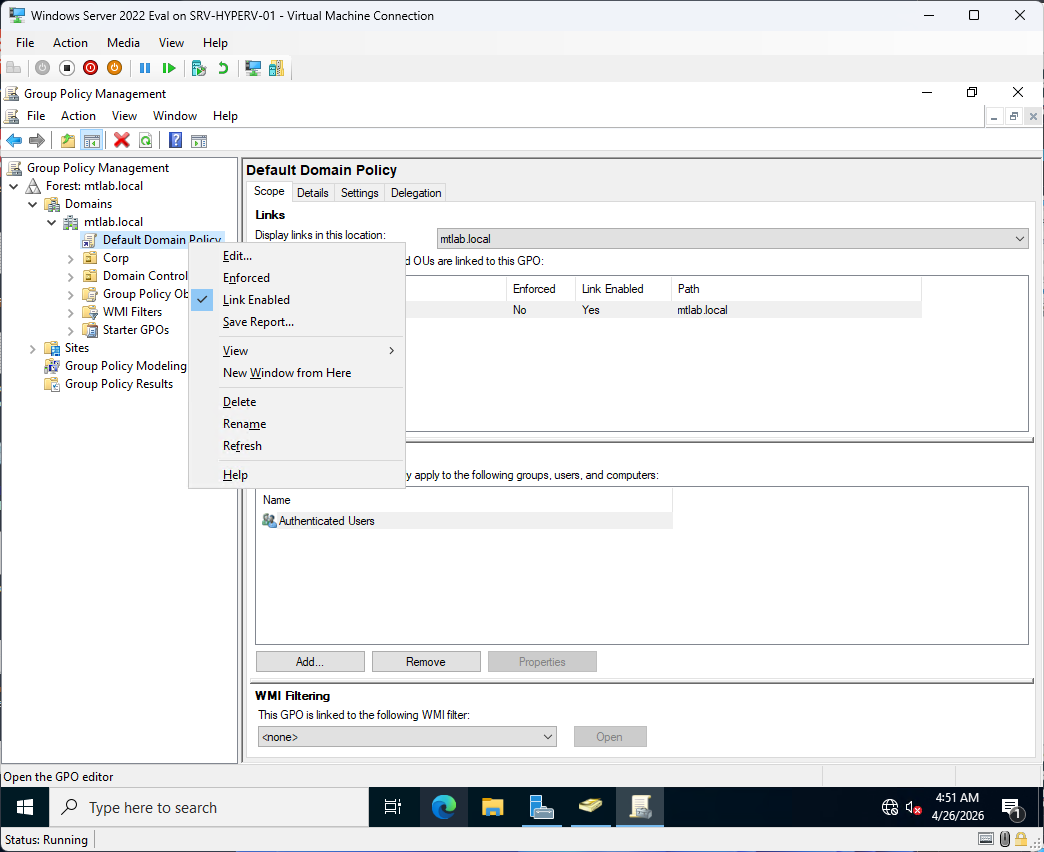Click muted speaker tray icon
The height and width of the screenshot is (852, 1044).
click(914, 807)
